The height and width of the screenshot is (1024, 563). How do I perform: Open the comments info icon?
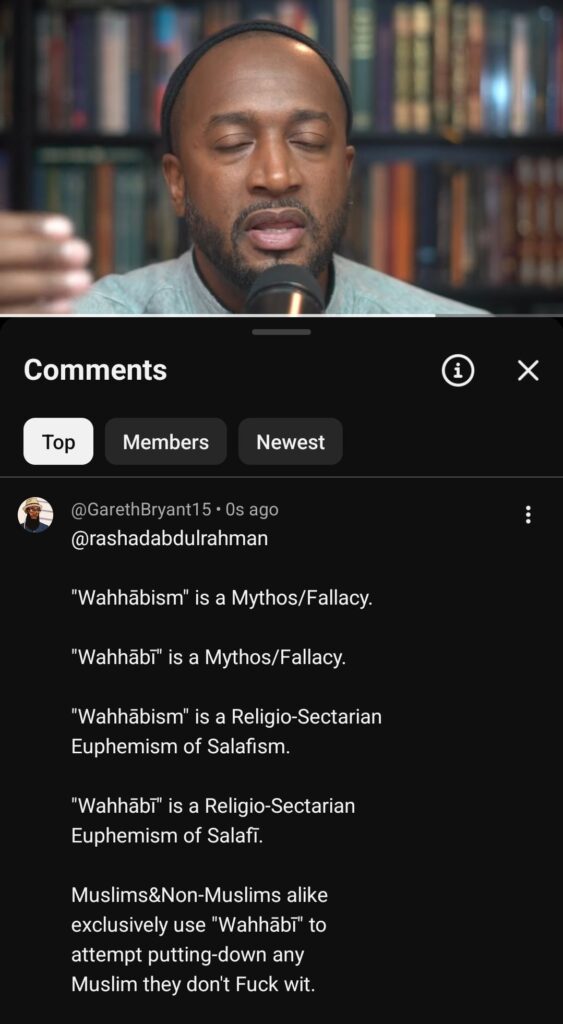click(x=458, y=371)
